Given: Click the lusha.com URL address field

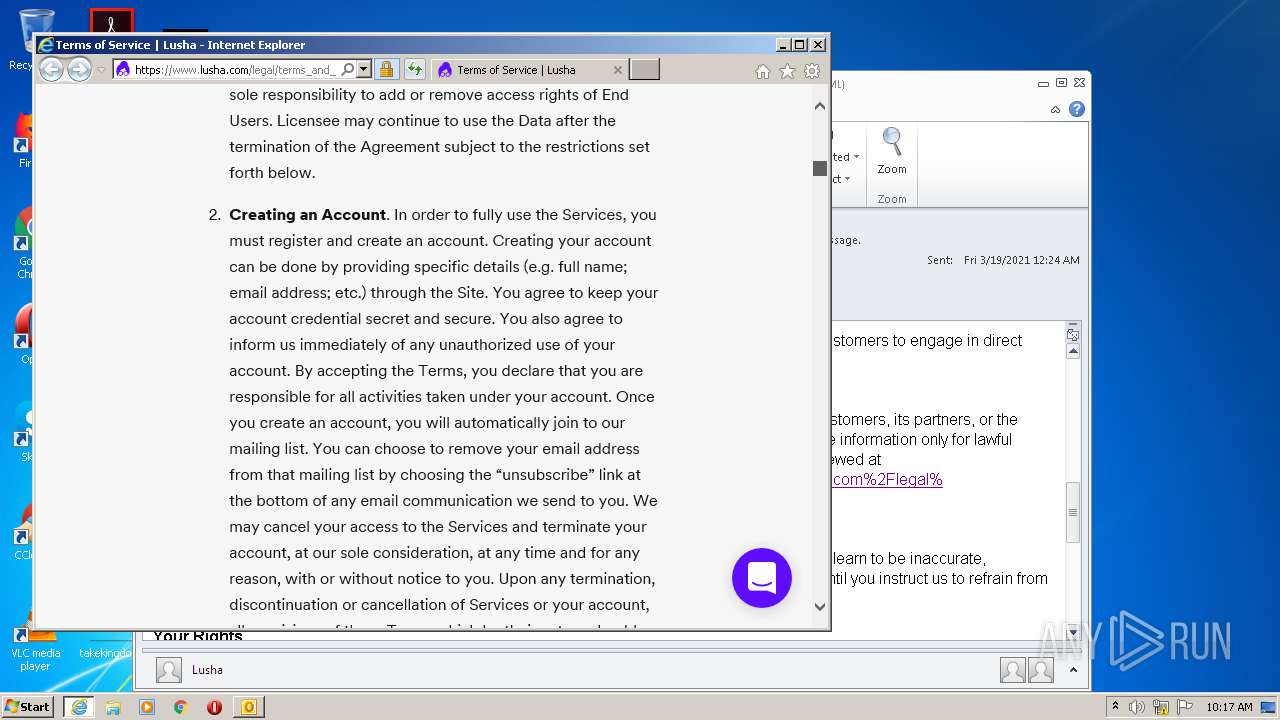Looking at the screenshot, I should coord(236,70).
